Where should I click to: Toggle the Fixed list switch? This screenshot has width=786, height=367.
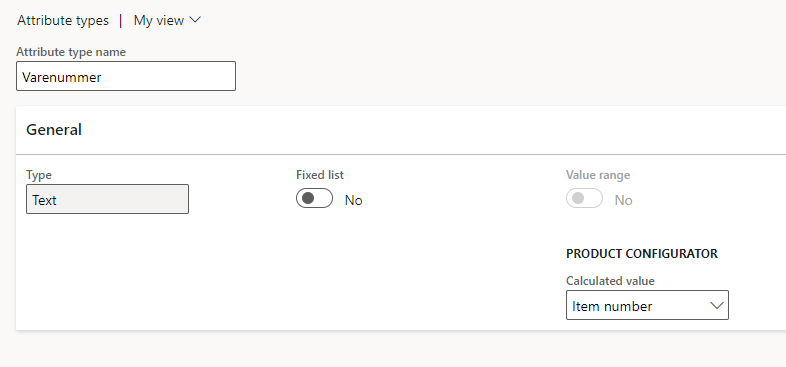(314, 198)
